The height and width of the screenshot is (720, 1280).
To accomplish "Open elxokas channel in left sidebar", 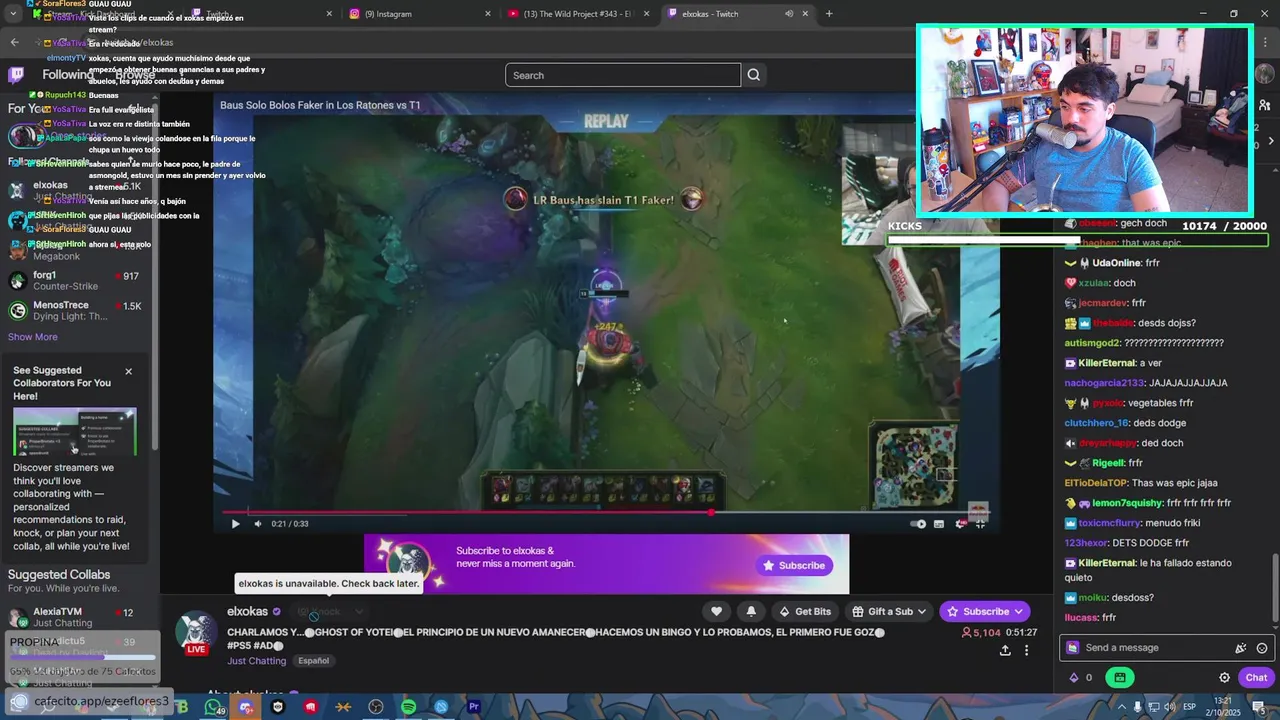I will pyautogui.click(x=75, y=191).
